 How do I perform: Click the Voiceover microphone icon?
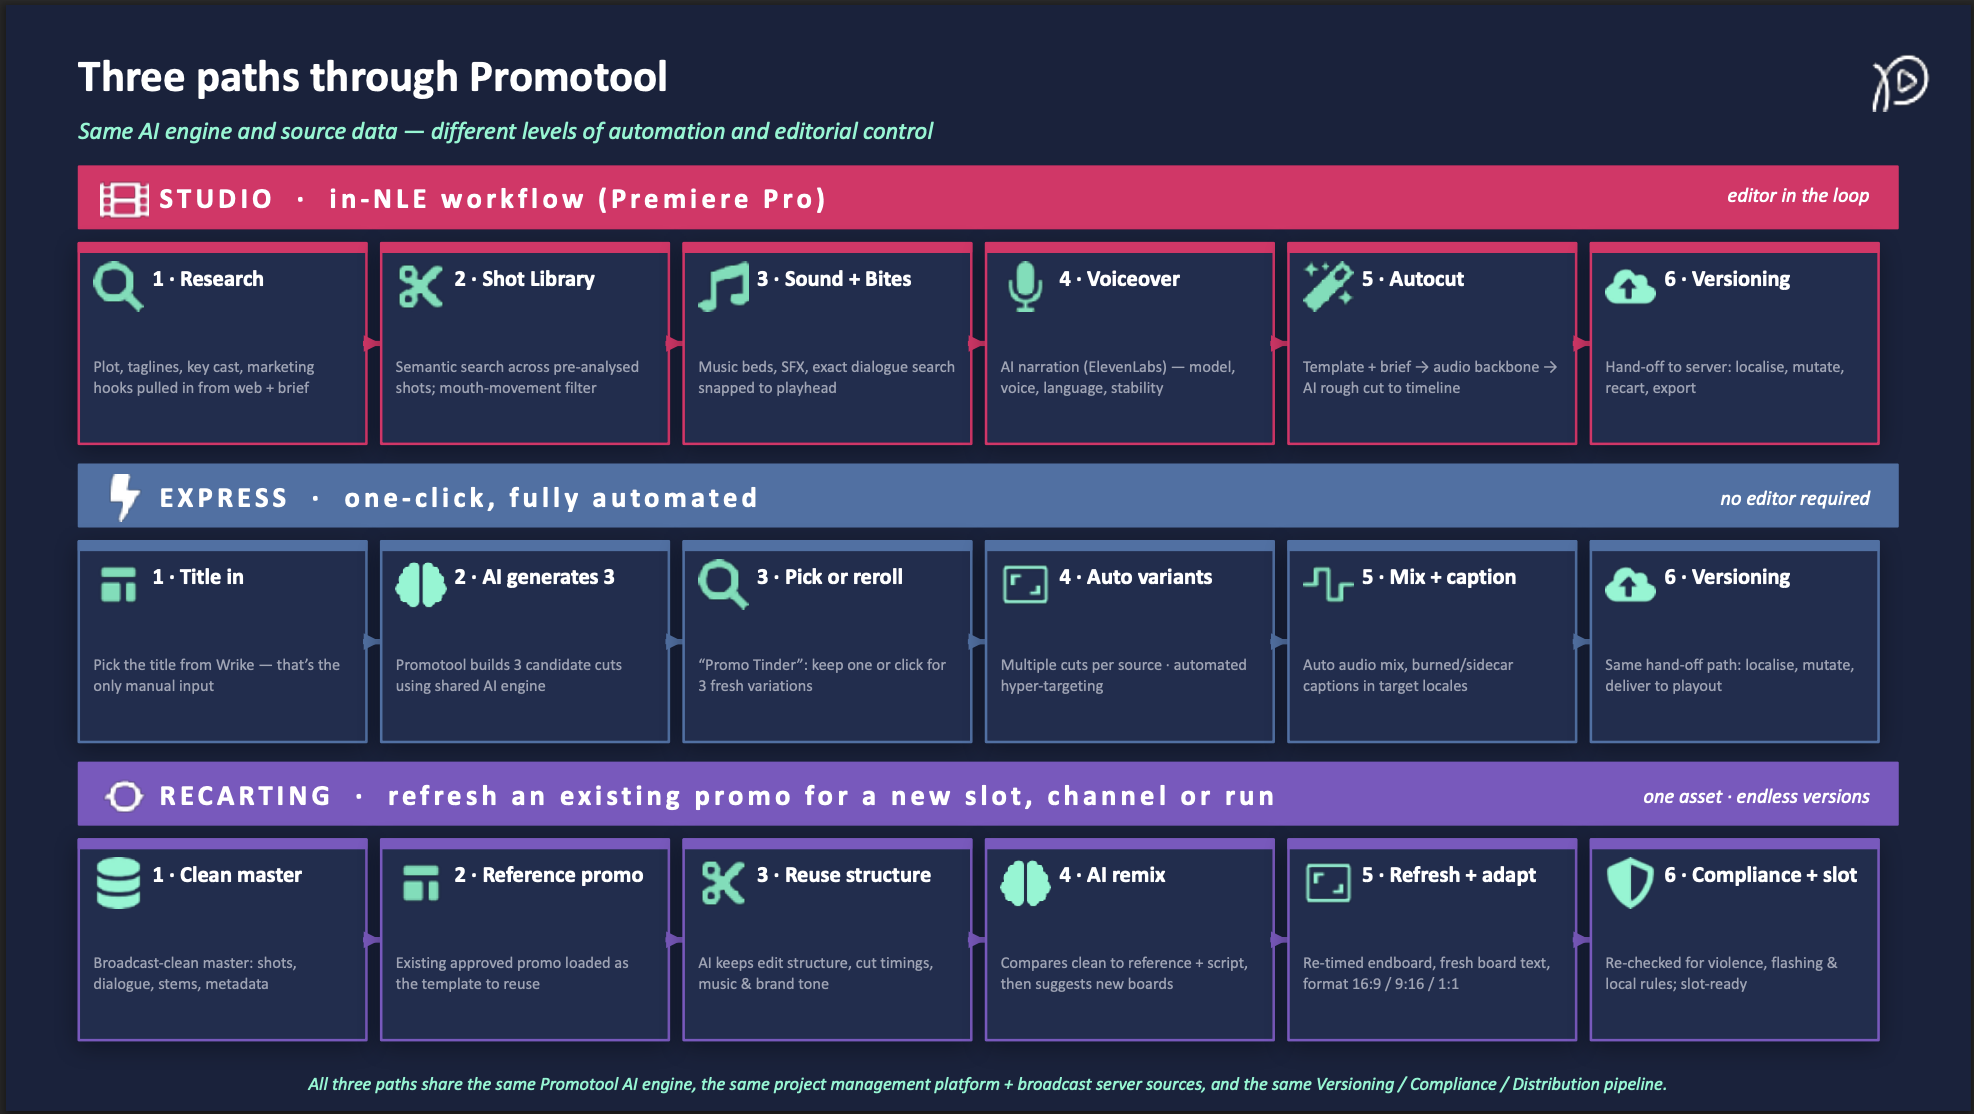coord(1025,287)
